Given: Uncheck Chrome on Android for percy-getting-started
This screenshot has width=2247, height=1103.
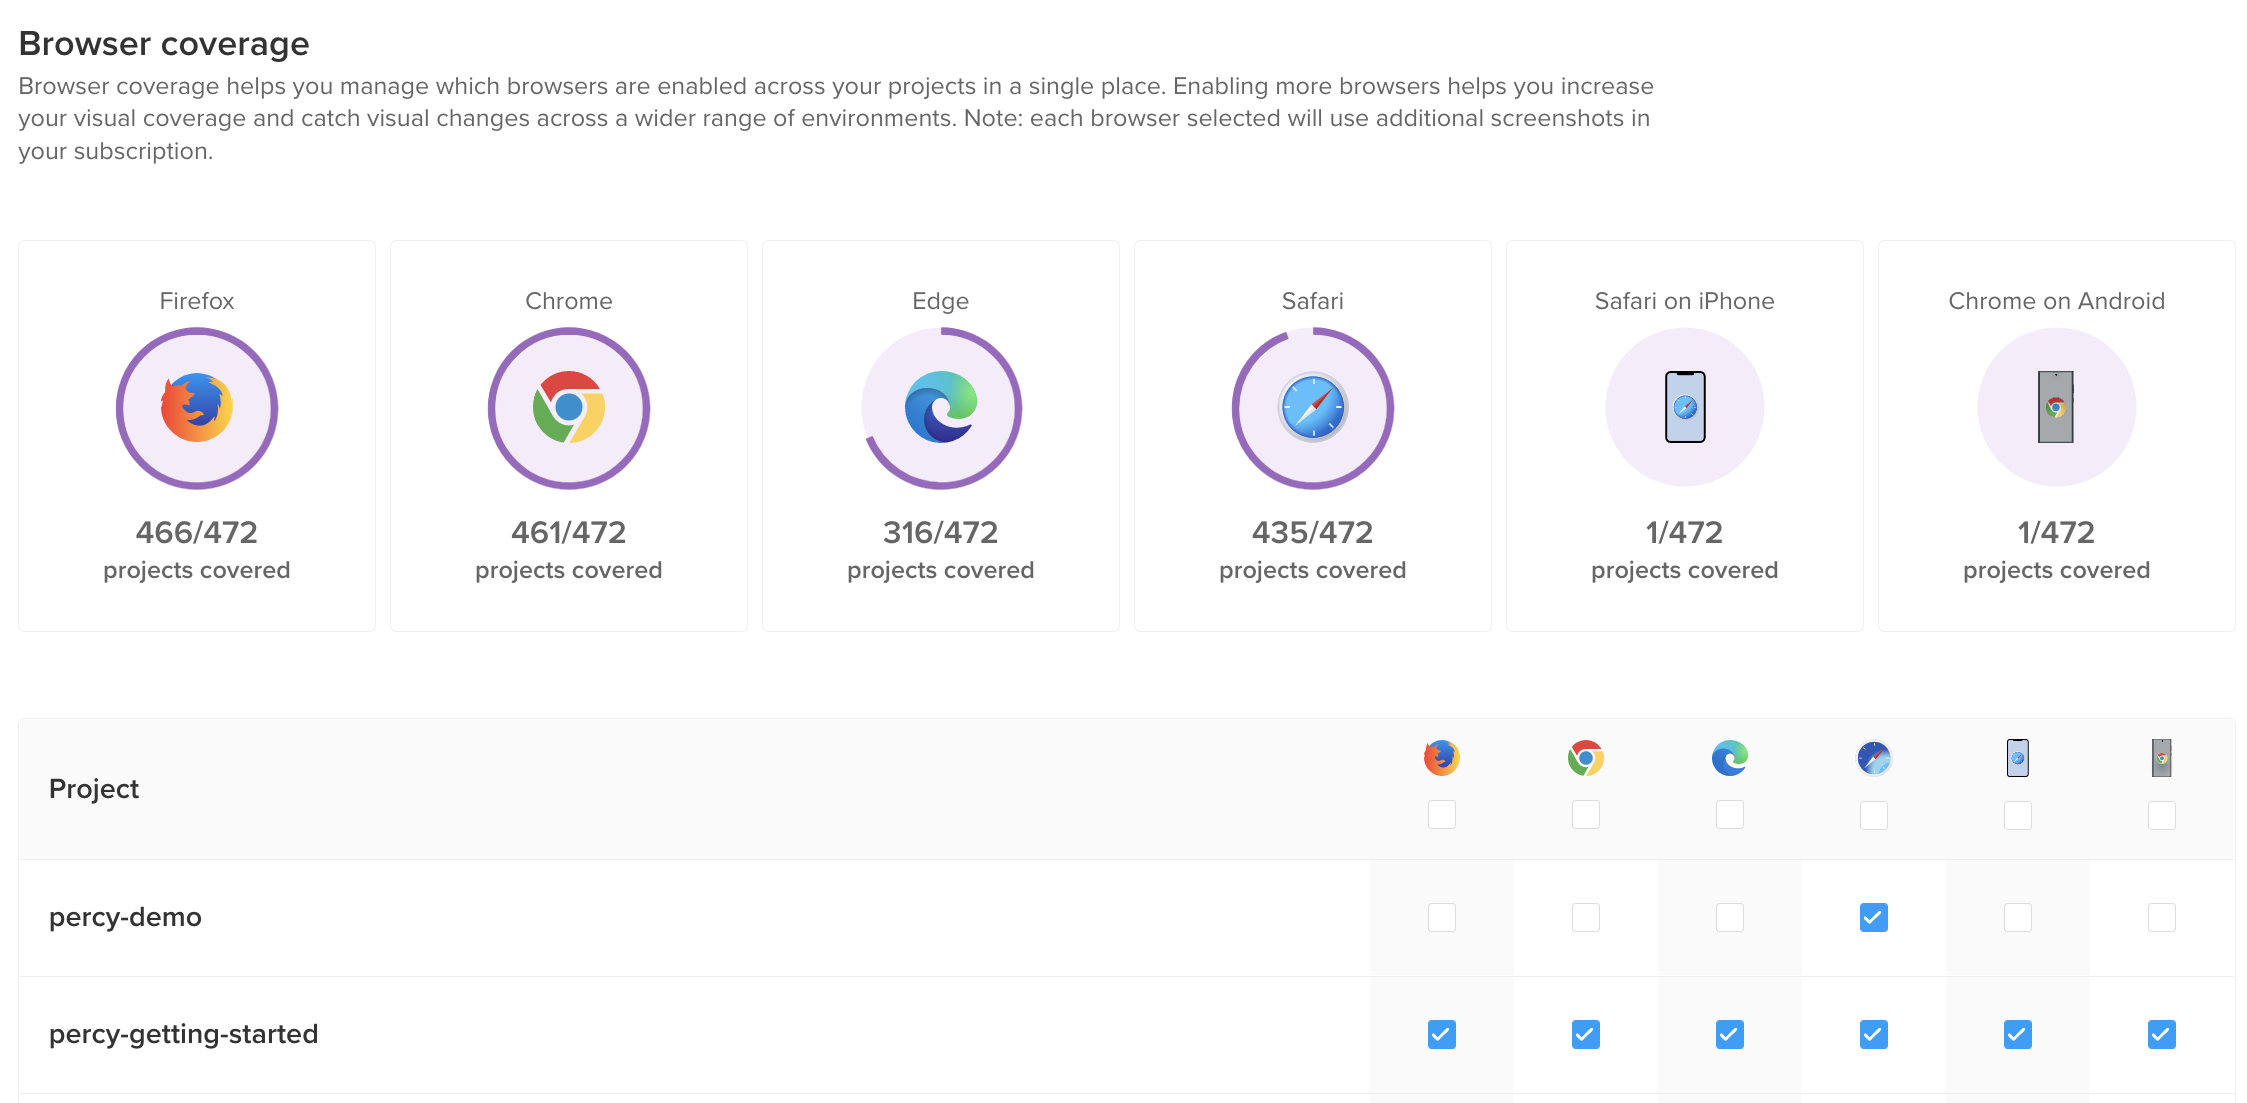Looking at the screenshot, I should coord(2161,1035).
